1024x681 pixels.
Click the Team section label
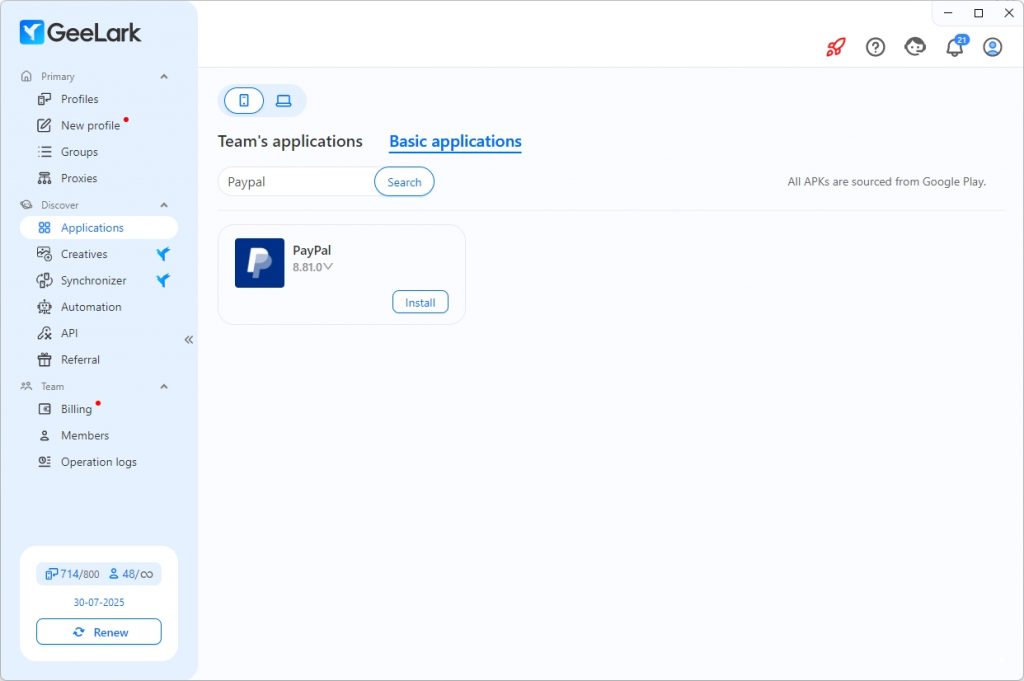(52, 387)
